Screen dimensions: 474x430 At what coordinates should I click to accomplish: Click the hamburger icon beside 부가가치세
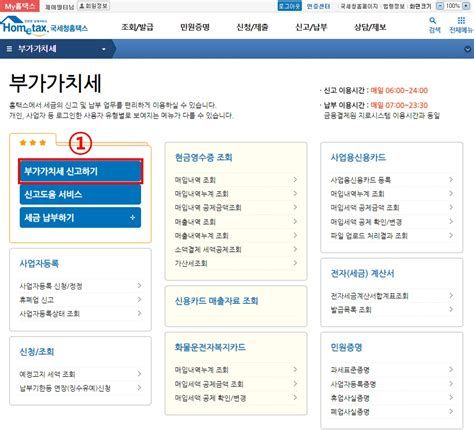9,49
